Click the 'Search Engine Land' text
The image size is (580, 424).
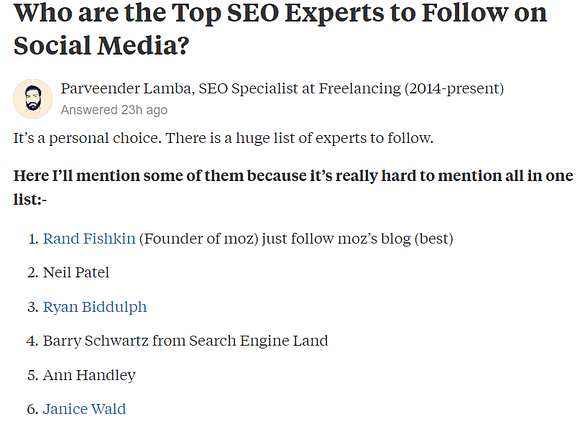259,341
